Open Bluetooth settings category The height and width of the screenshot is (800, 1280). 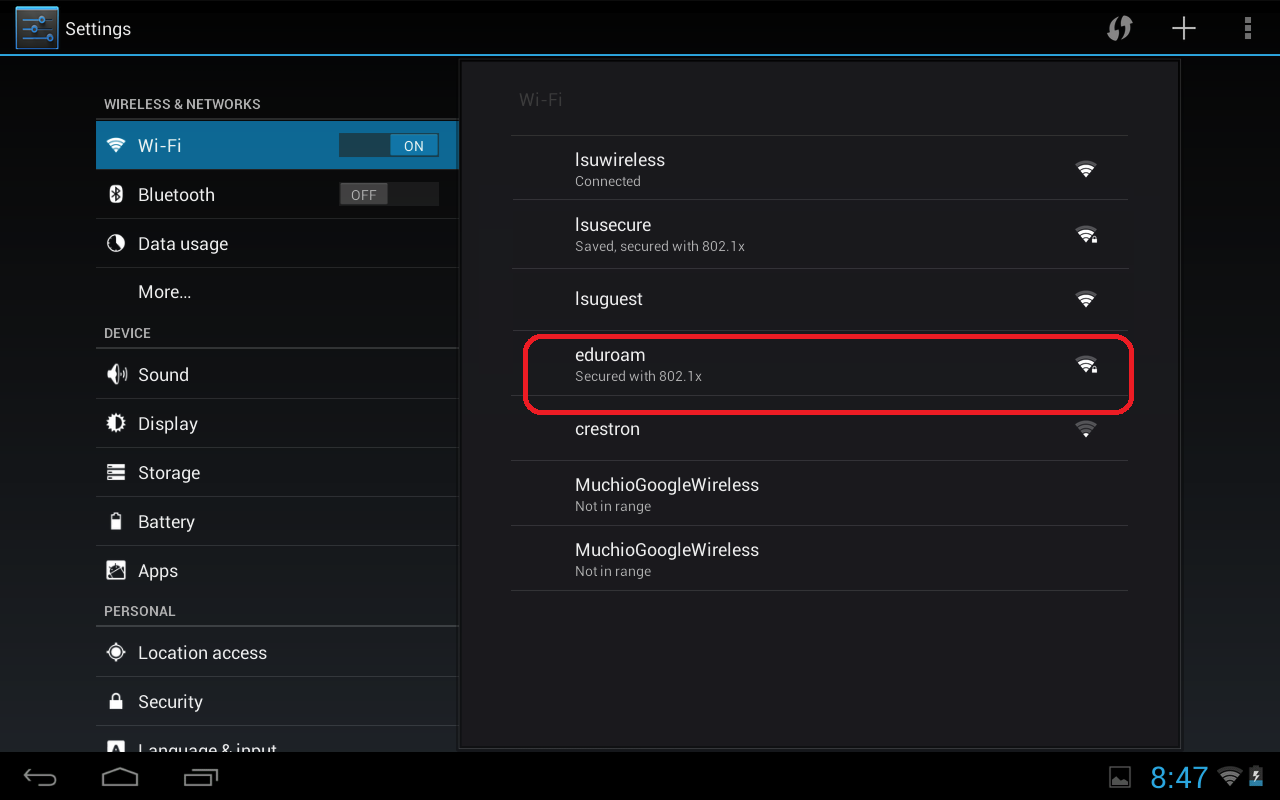(277, 194)
